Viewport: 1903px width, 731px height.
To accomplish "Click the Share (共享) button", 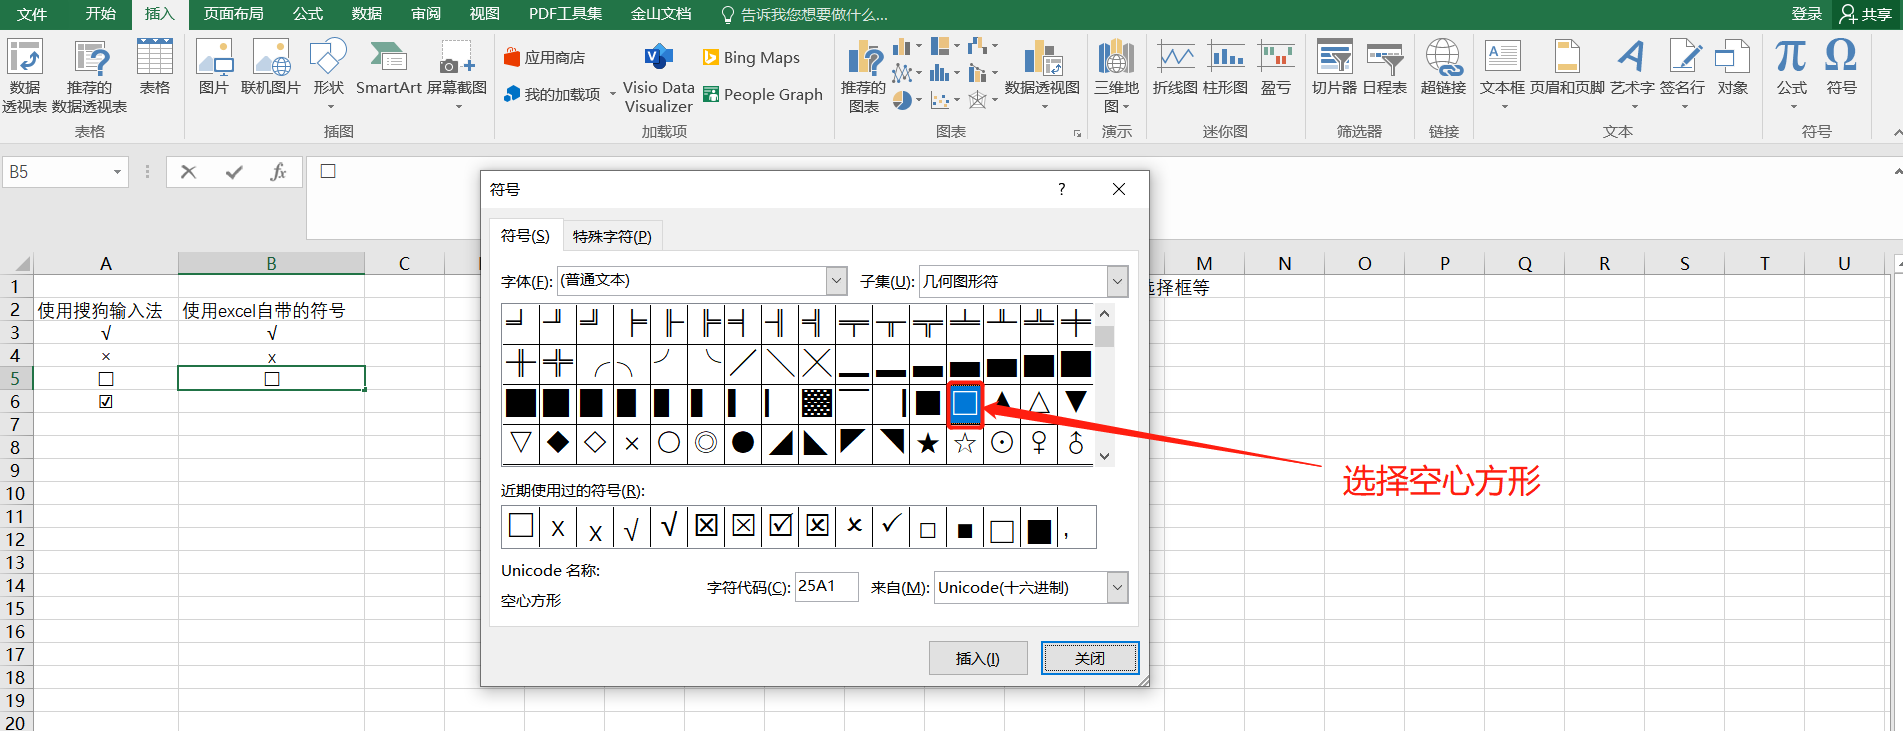I will click(1866, 14).
